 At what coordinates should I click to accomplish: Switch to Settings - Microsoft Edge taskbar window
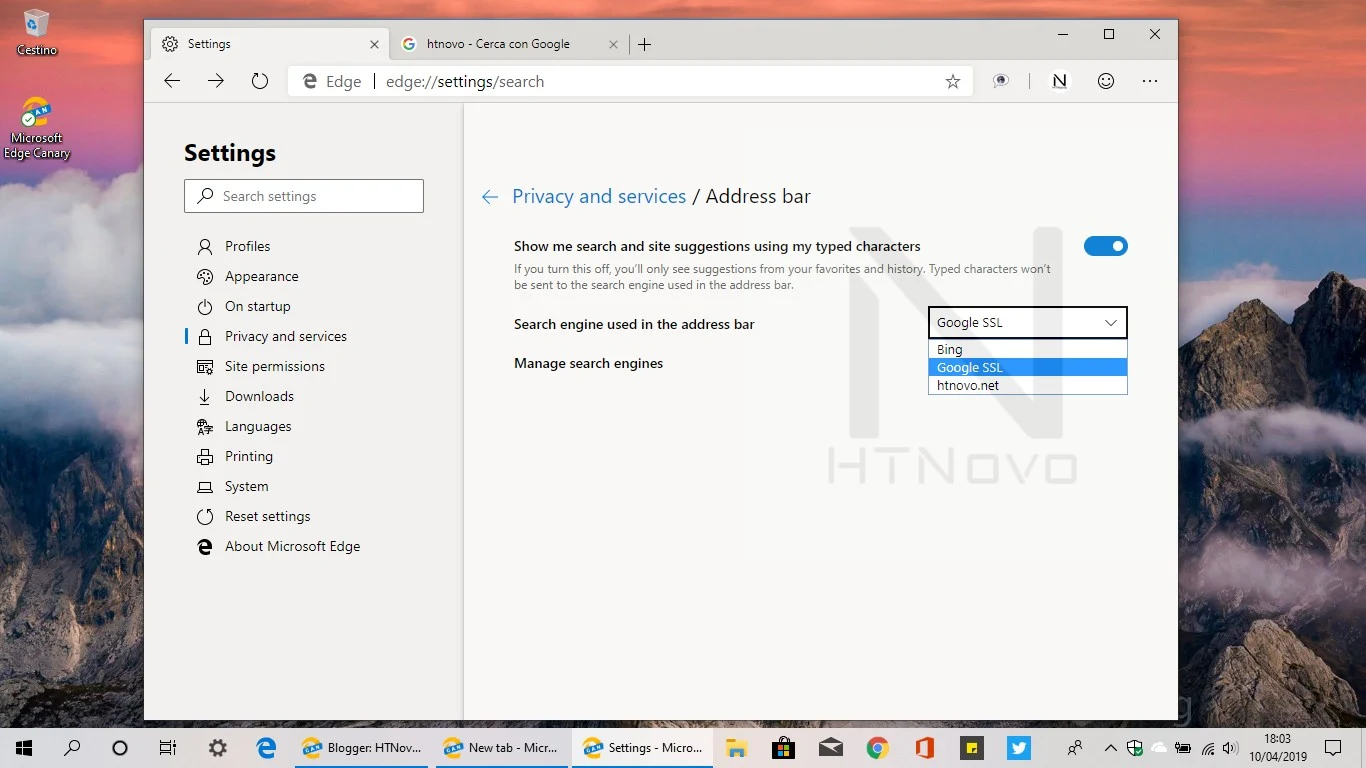coord(643,747)
